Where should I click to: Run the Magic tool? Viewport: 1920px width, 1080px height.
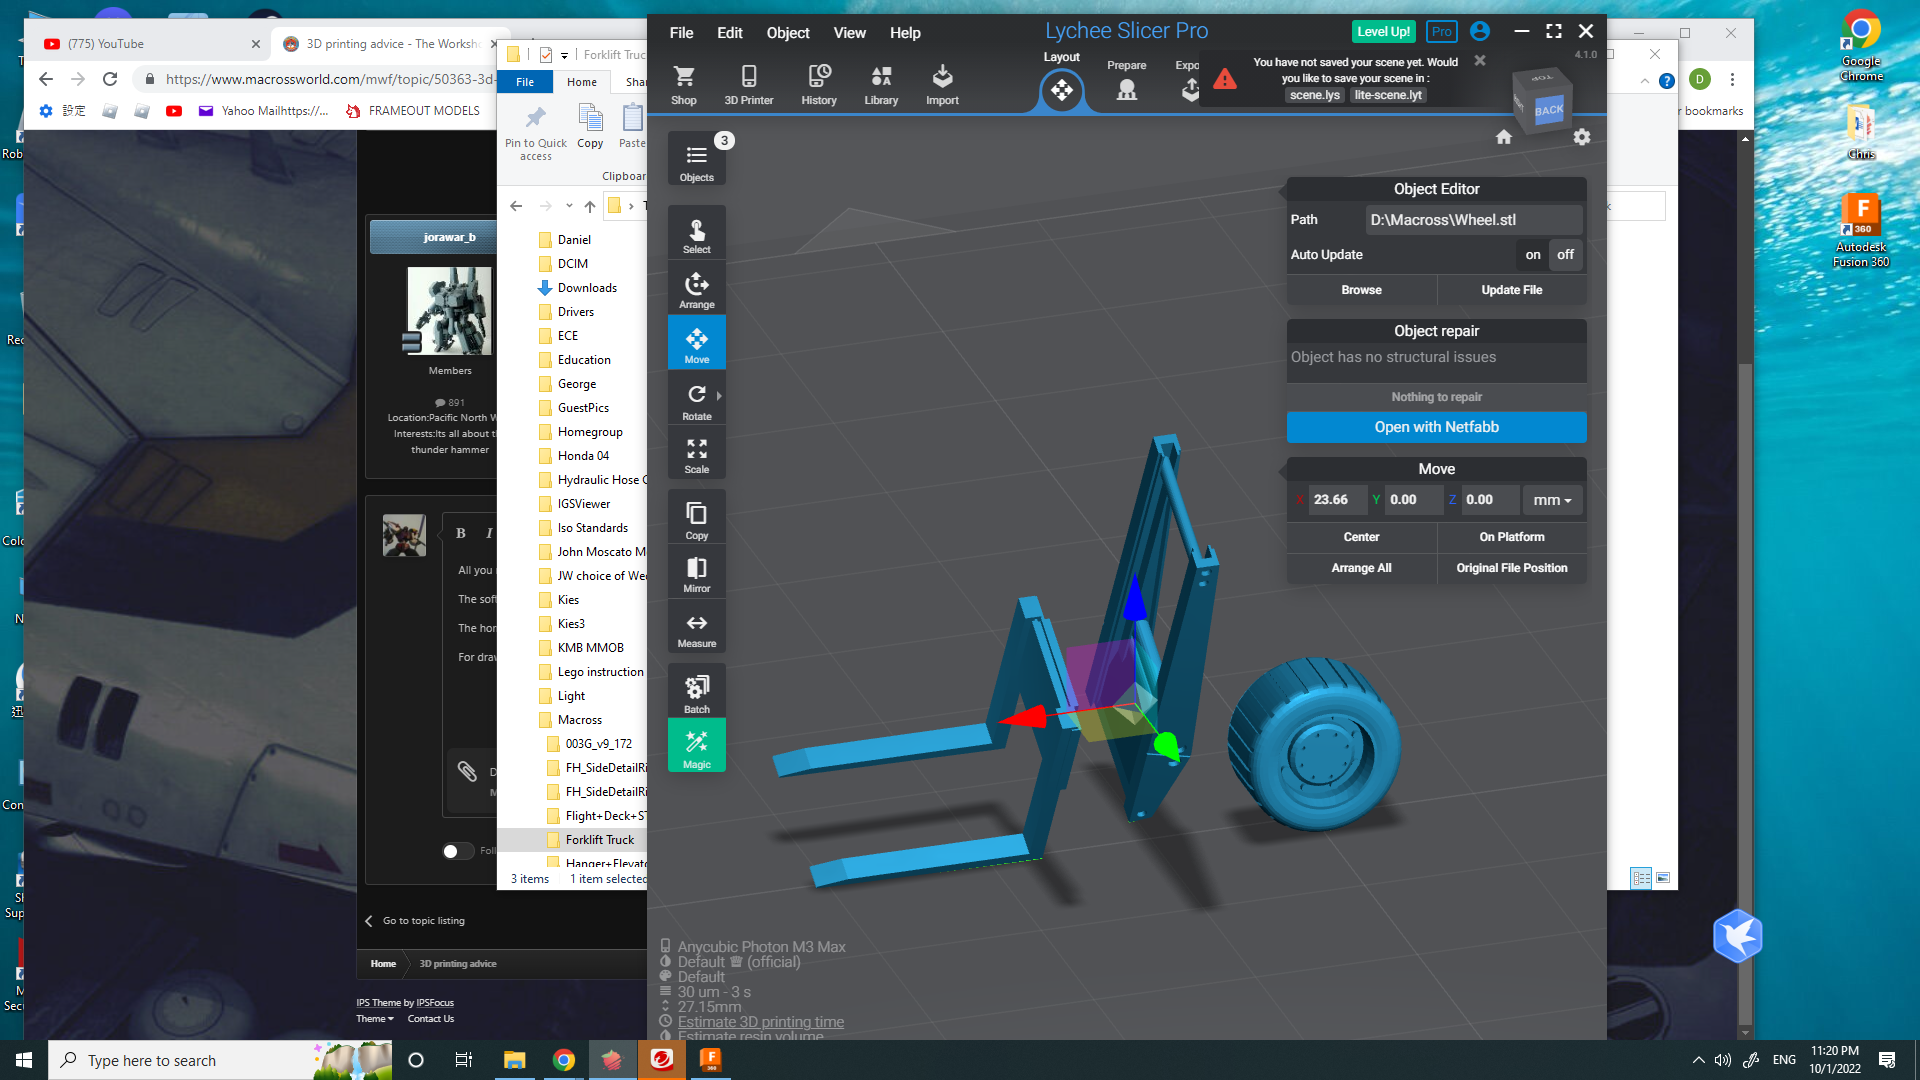(697, 747)
